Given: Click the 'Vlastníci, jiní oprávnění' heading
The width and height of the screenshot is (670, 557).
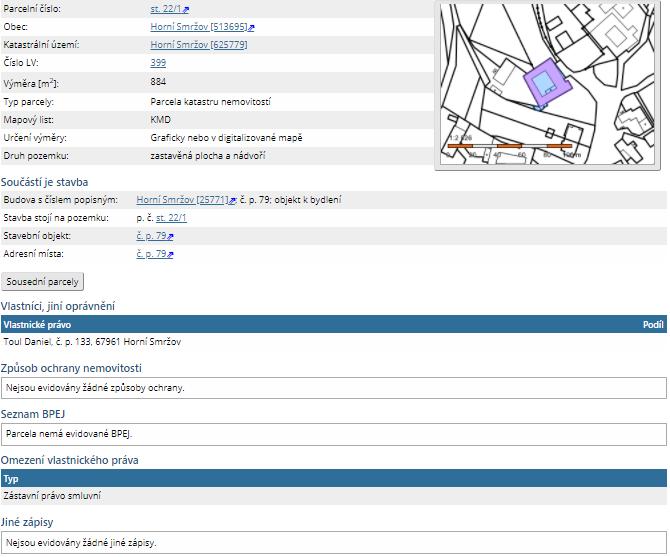Looking at the screenshot, I should [x=58, y=306].
